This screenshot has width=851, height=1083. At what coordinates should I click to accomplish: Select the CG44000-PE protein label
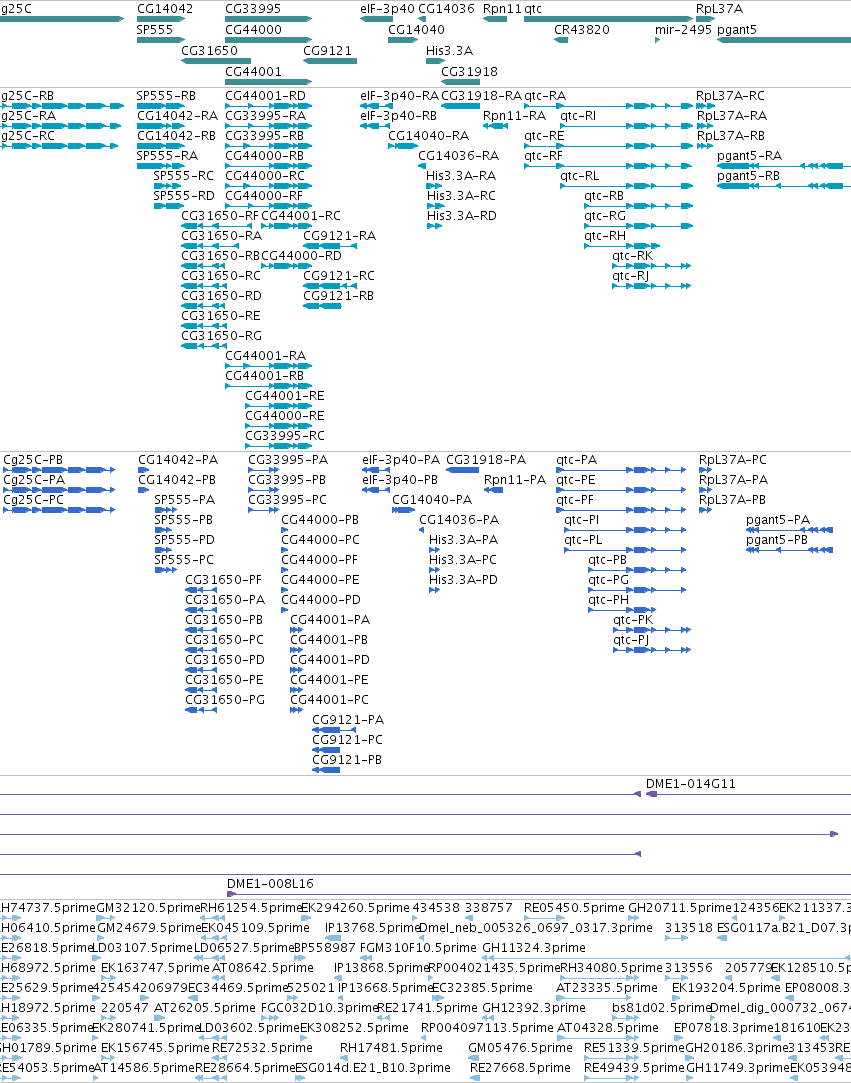point(321,580)
